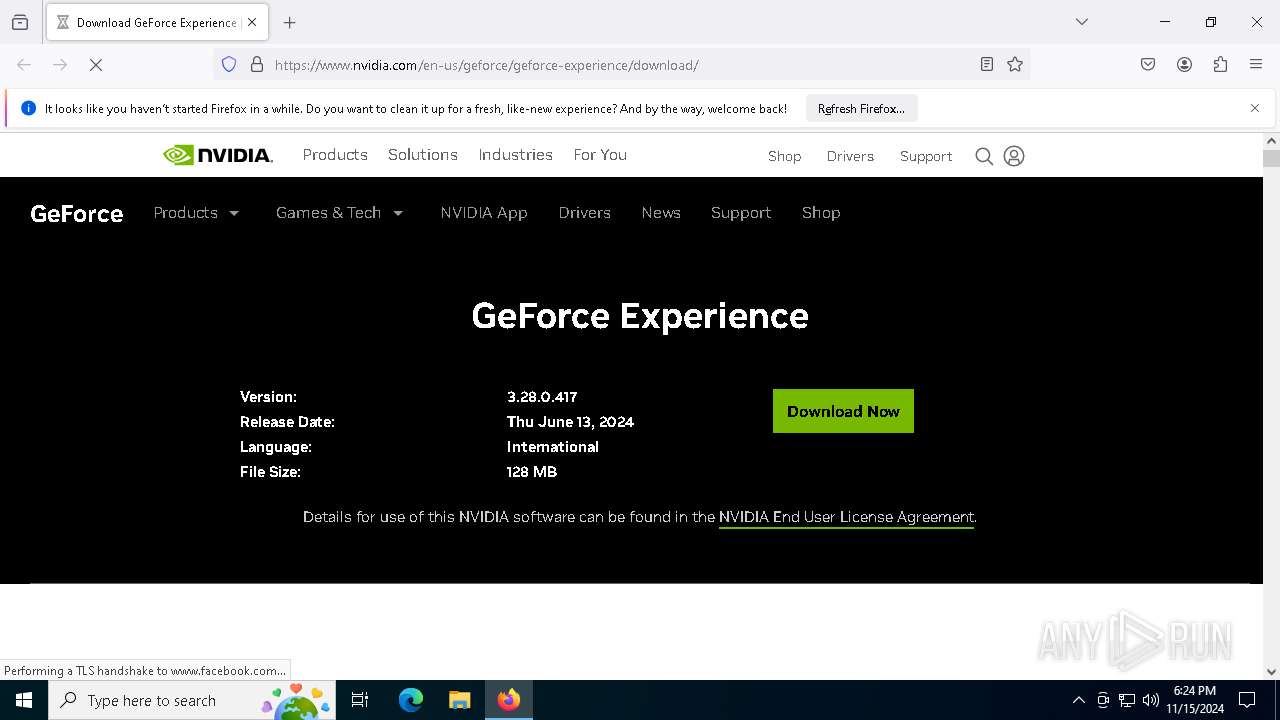Screen dimensions: 1280x720
Task: Open Windows Start menu
Action: pos(24,700)
